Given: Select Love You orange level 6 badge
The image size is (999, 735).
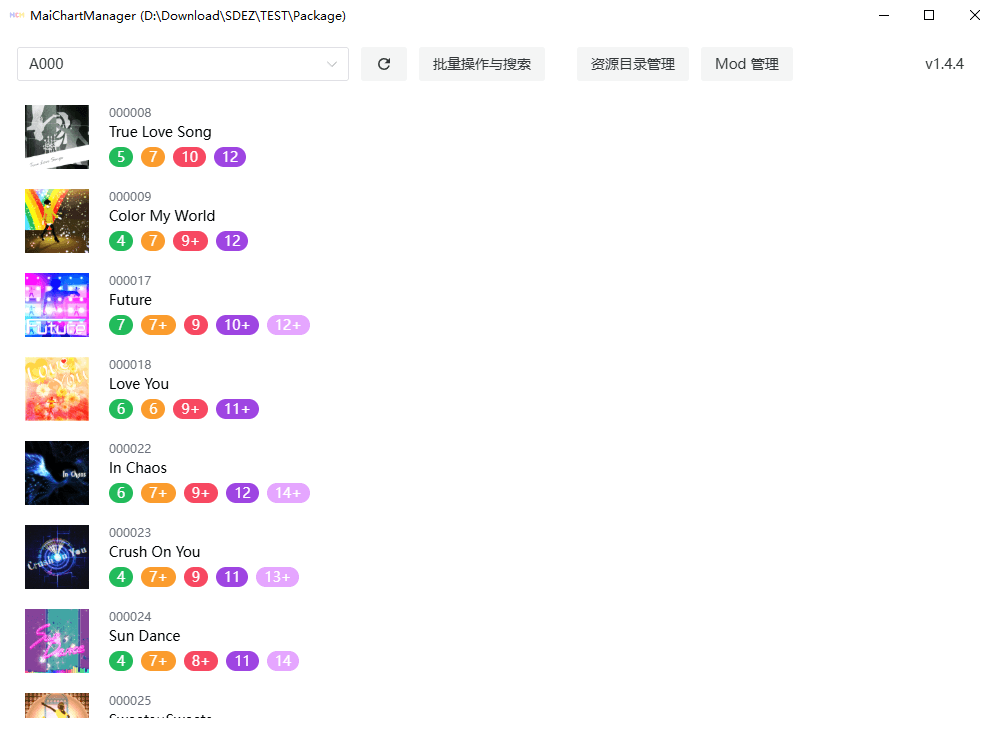Looking at the screenshot, I should (153, 409).
